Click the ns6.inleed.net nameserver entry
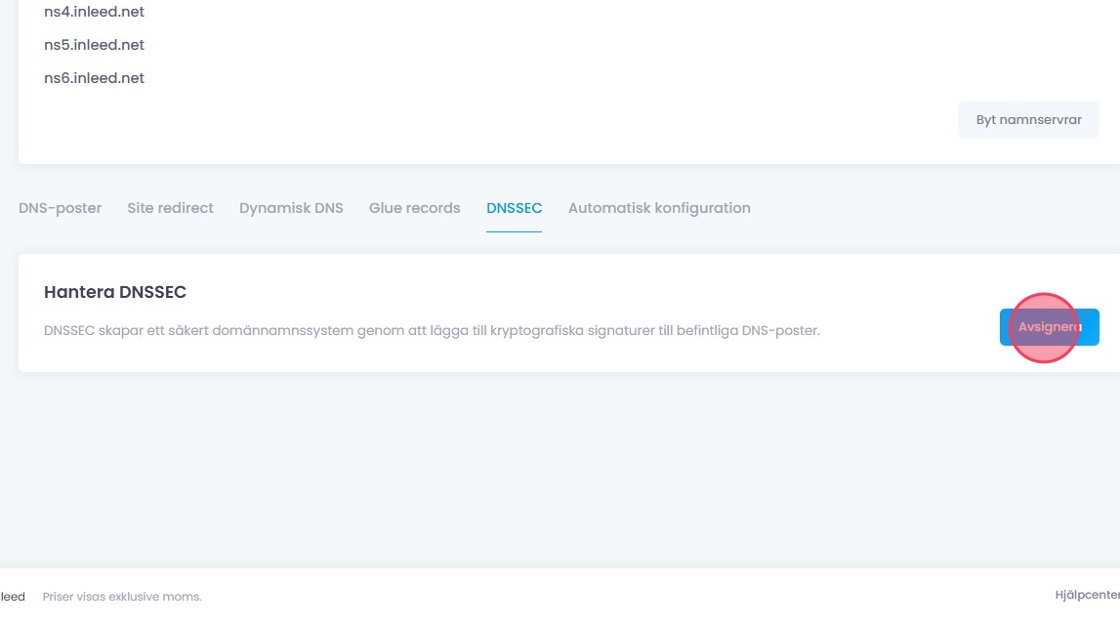The width and height of the screenshot is (1120, 626). [94, 78]
